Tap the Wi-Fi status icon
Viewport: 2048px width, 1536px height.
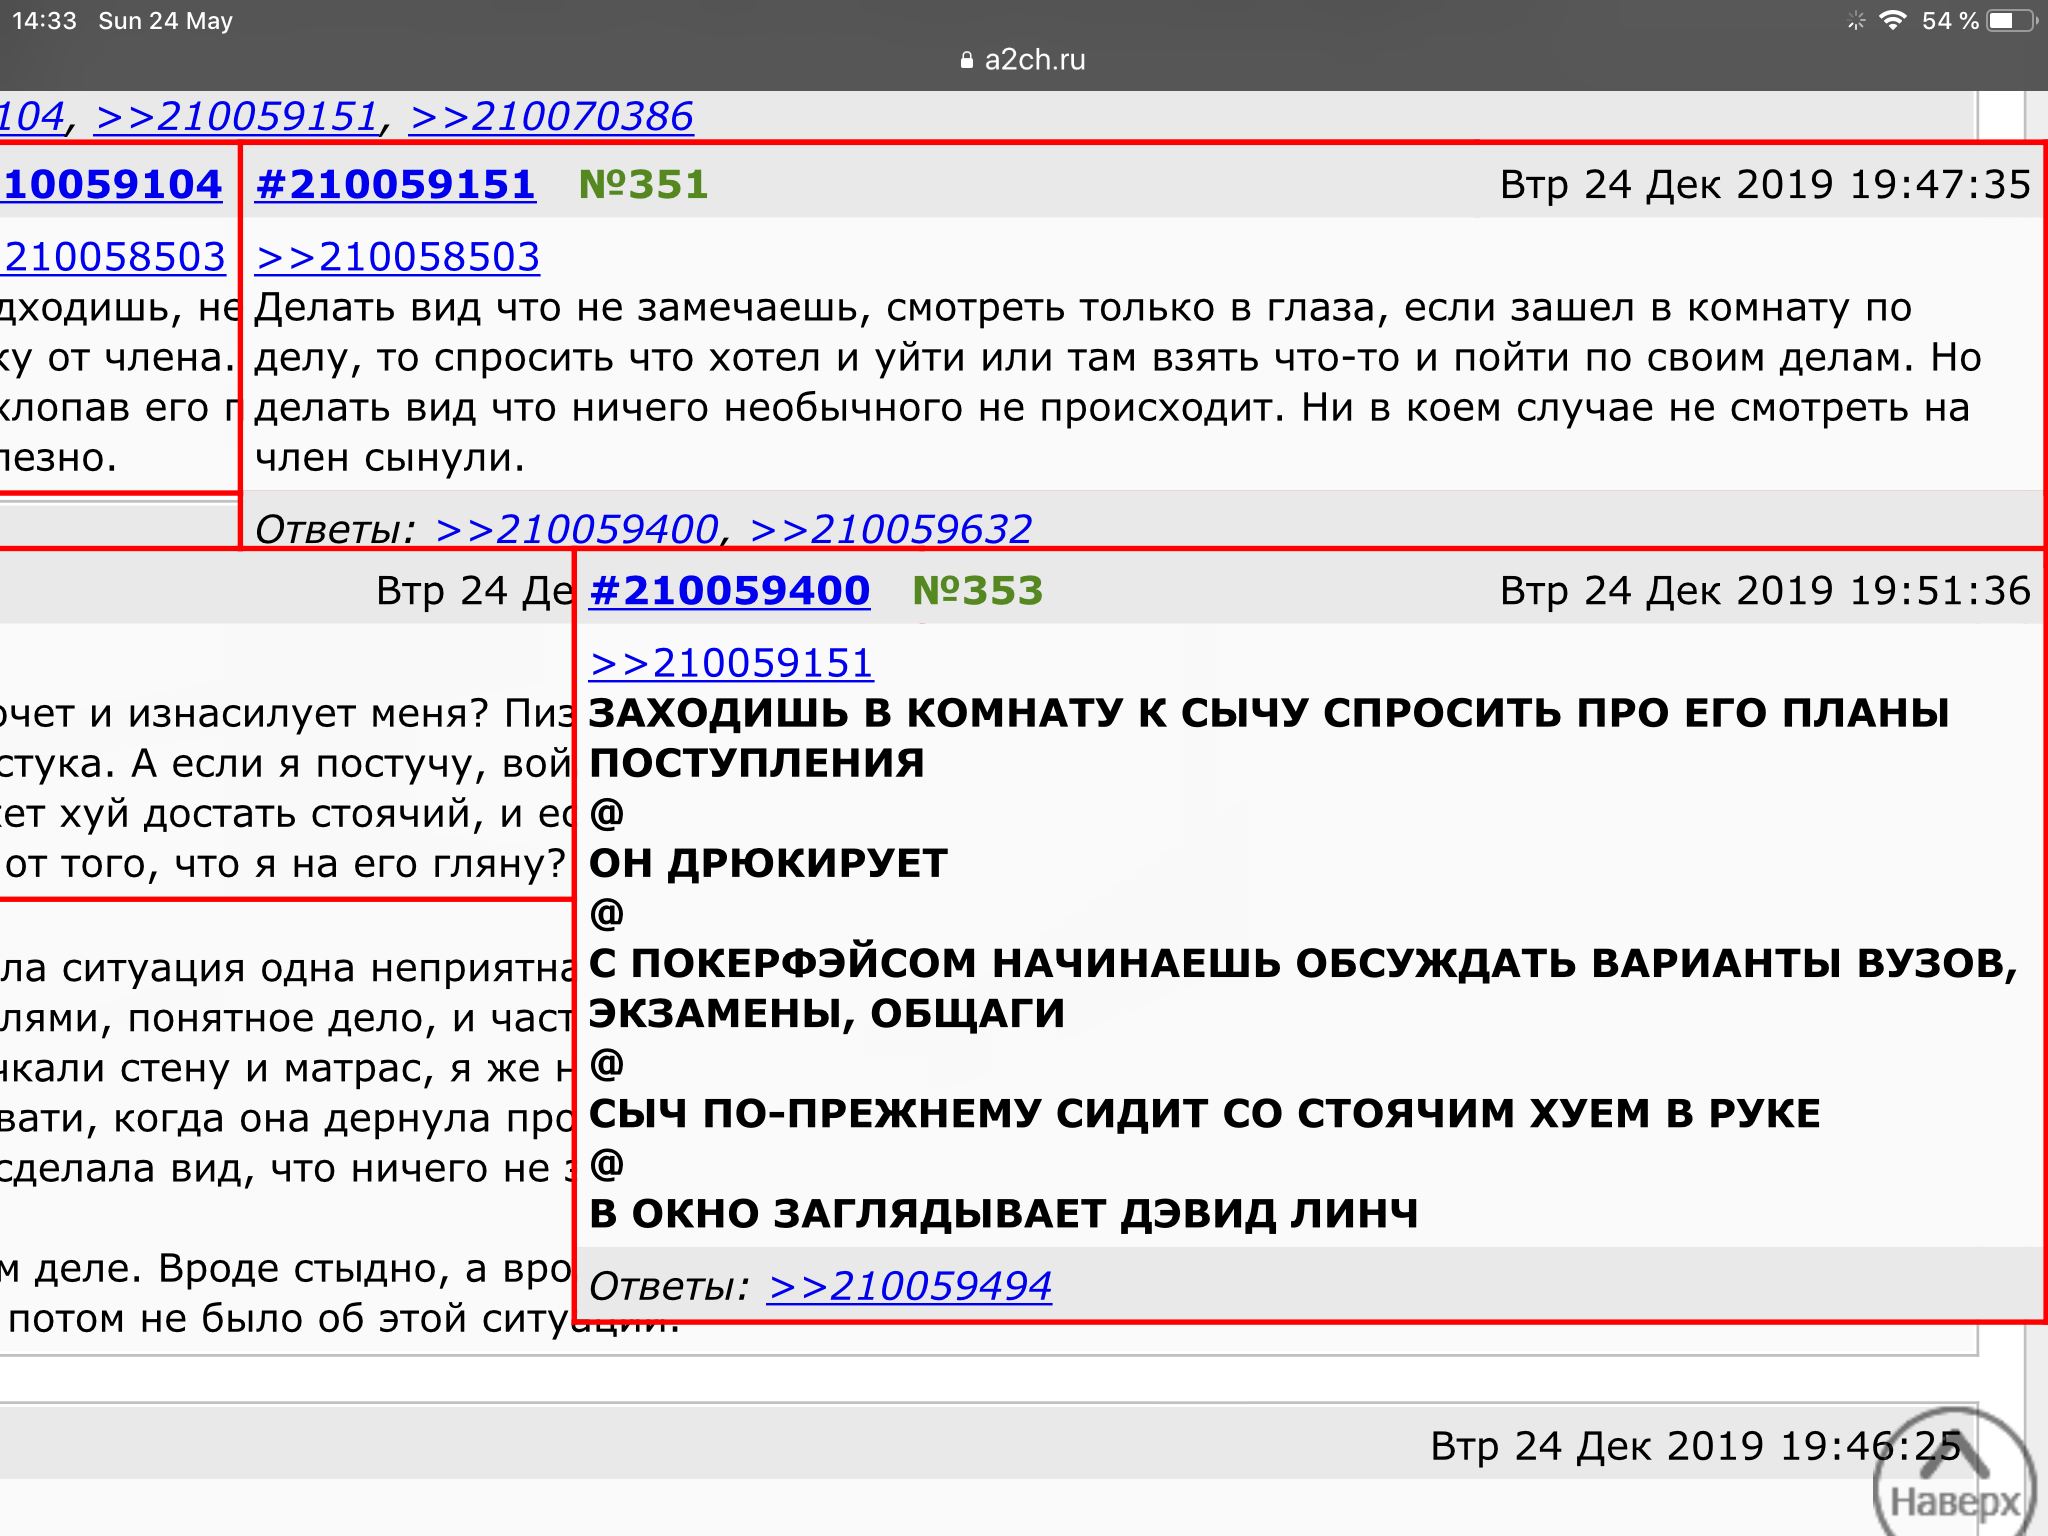coord(1892,21)
